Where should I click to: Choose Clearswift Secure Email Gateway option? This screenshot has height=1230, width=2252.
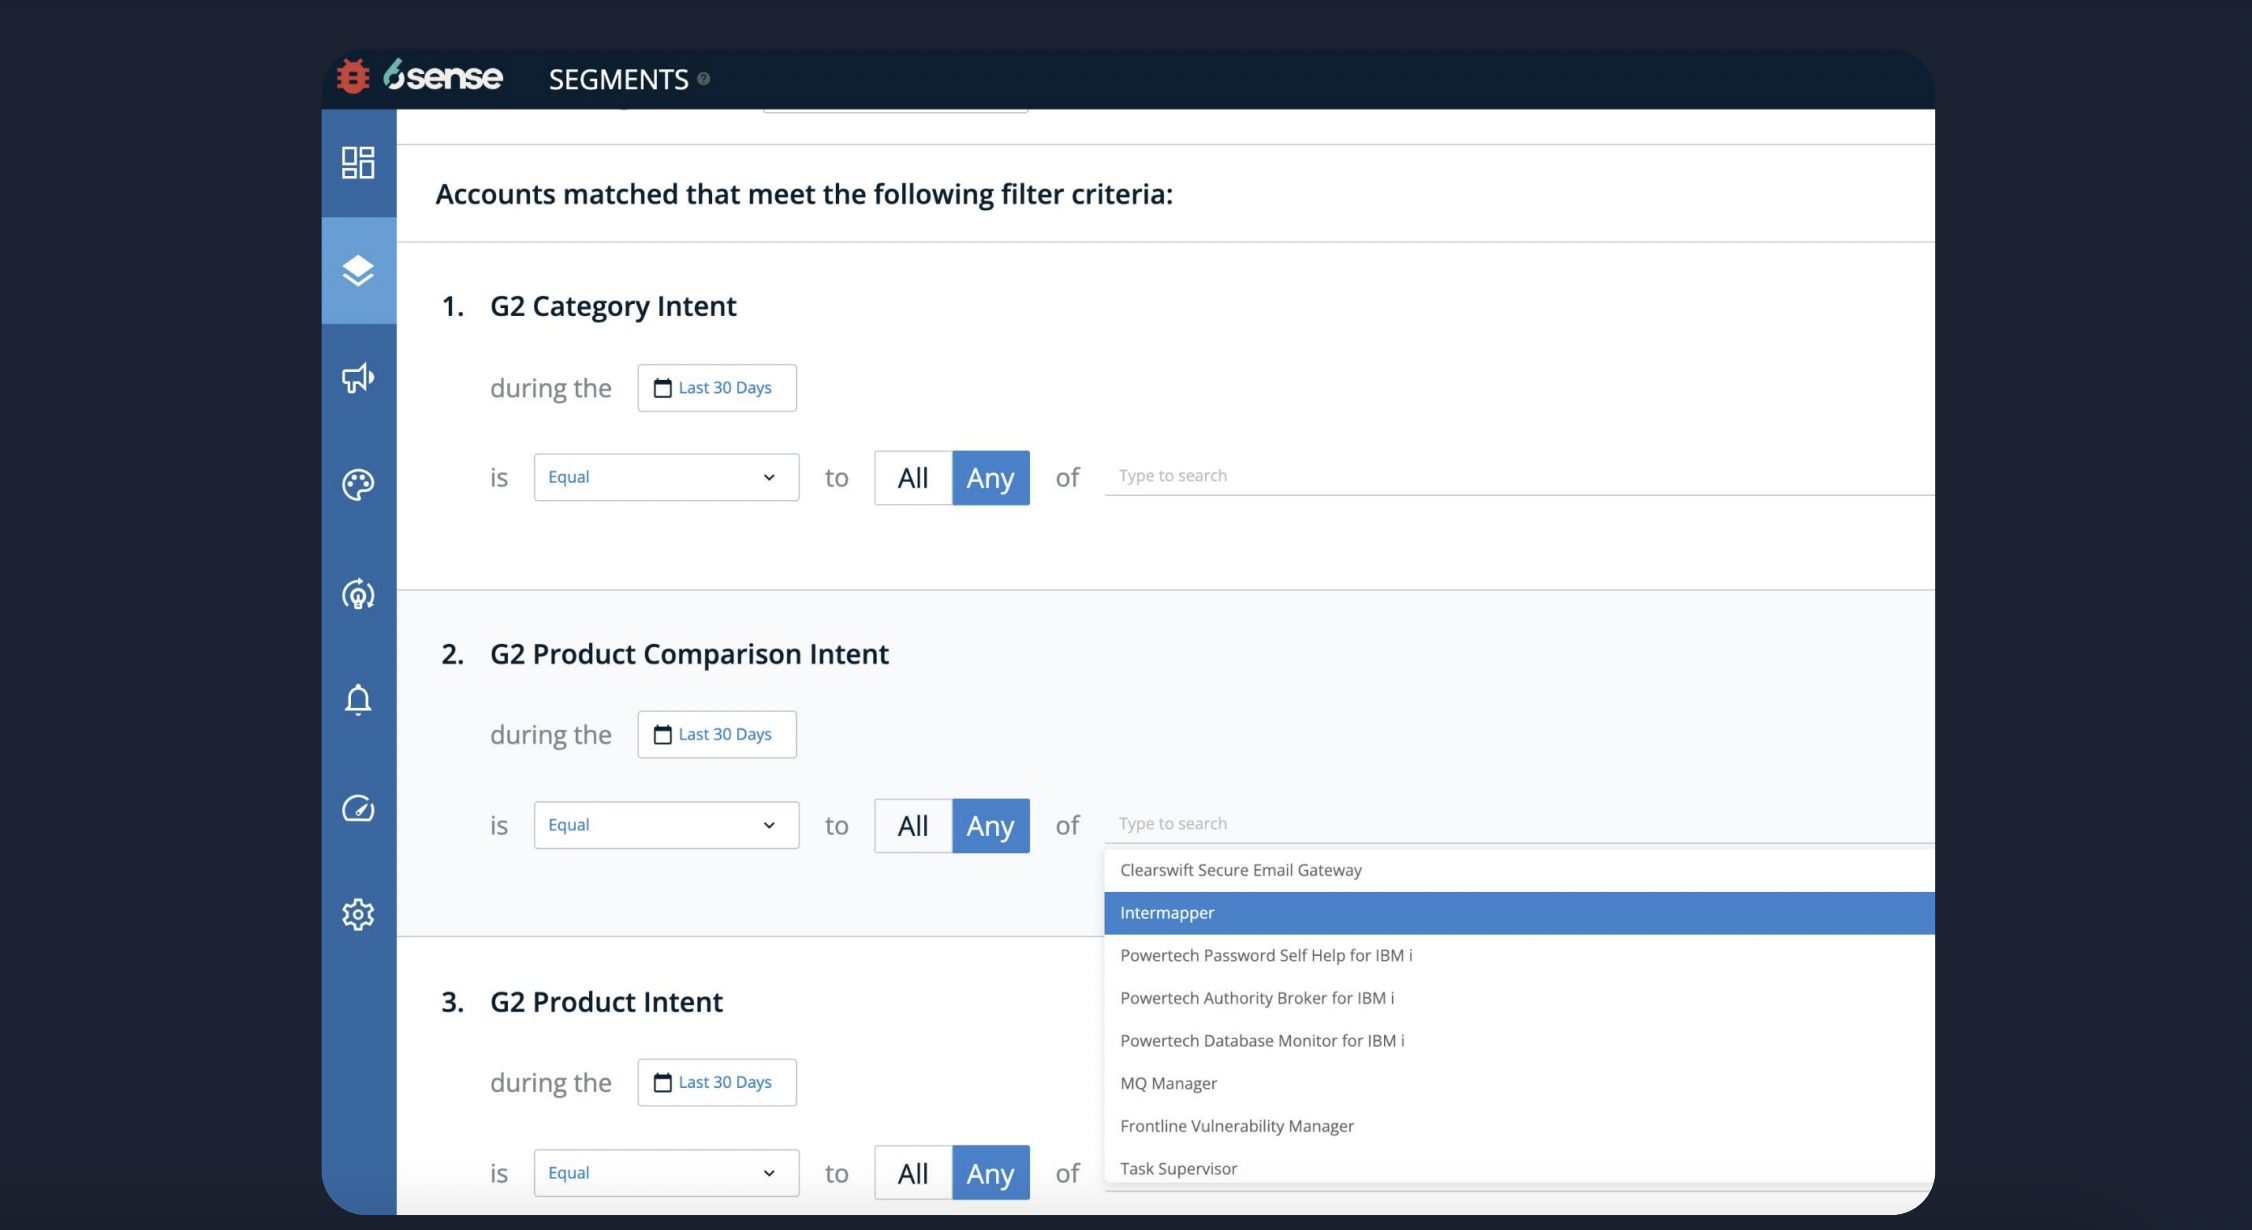click(1240, 870)
